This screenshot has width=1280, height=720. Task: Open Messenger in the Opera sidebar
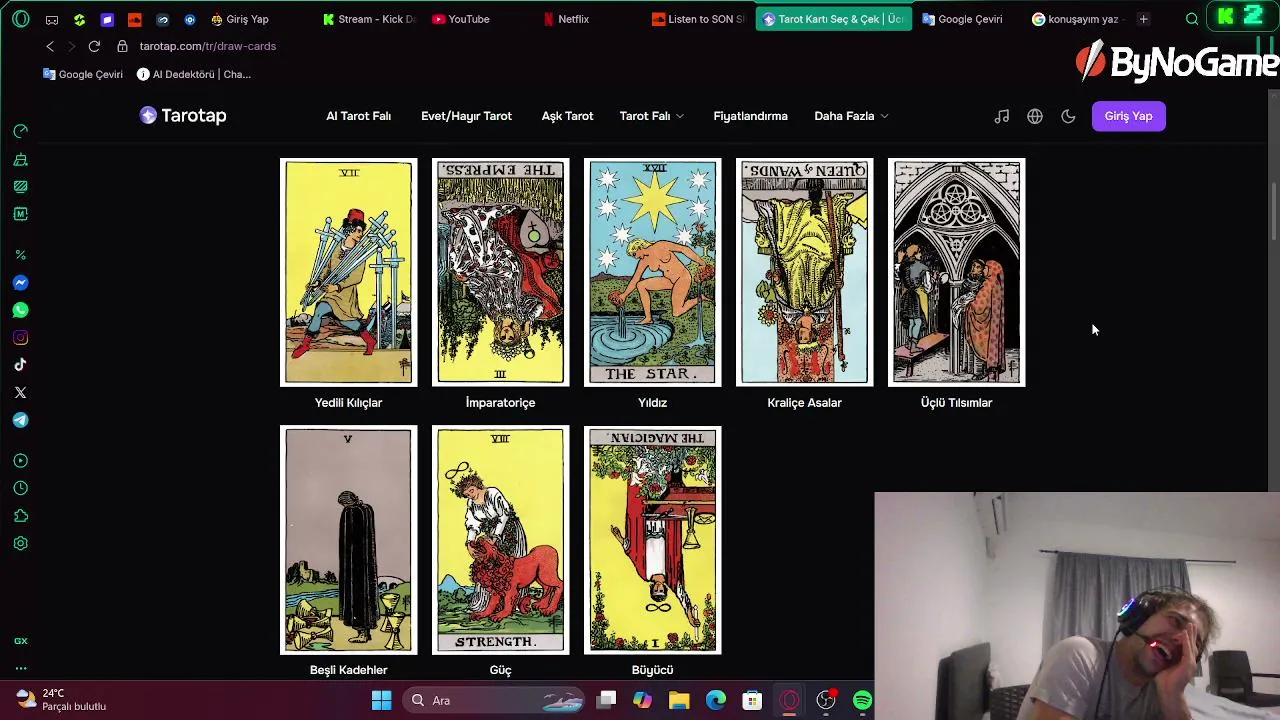20,283
